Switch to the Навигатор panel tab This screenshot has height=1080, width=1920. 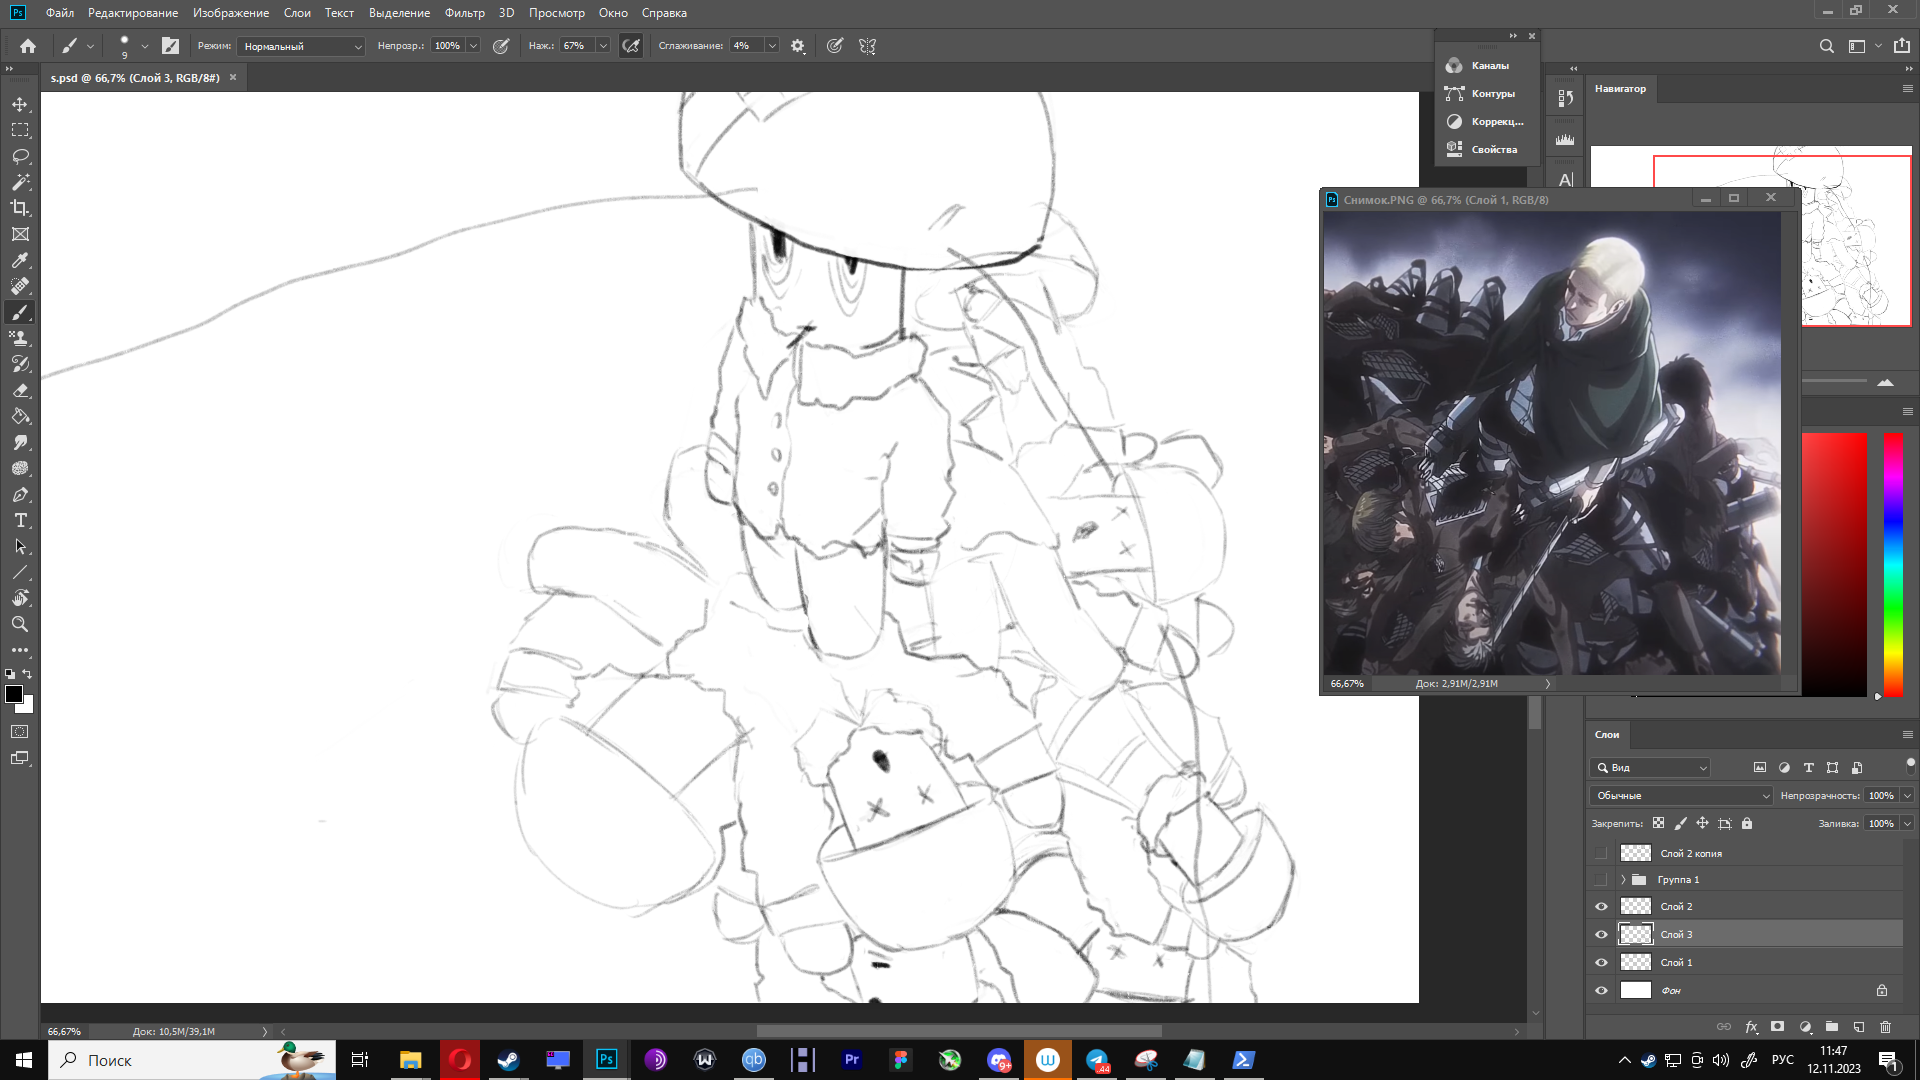tap(1619, 89)
